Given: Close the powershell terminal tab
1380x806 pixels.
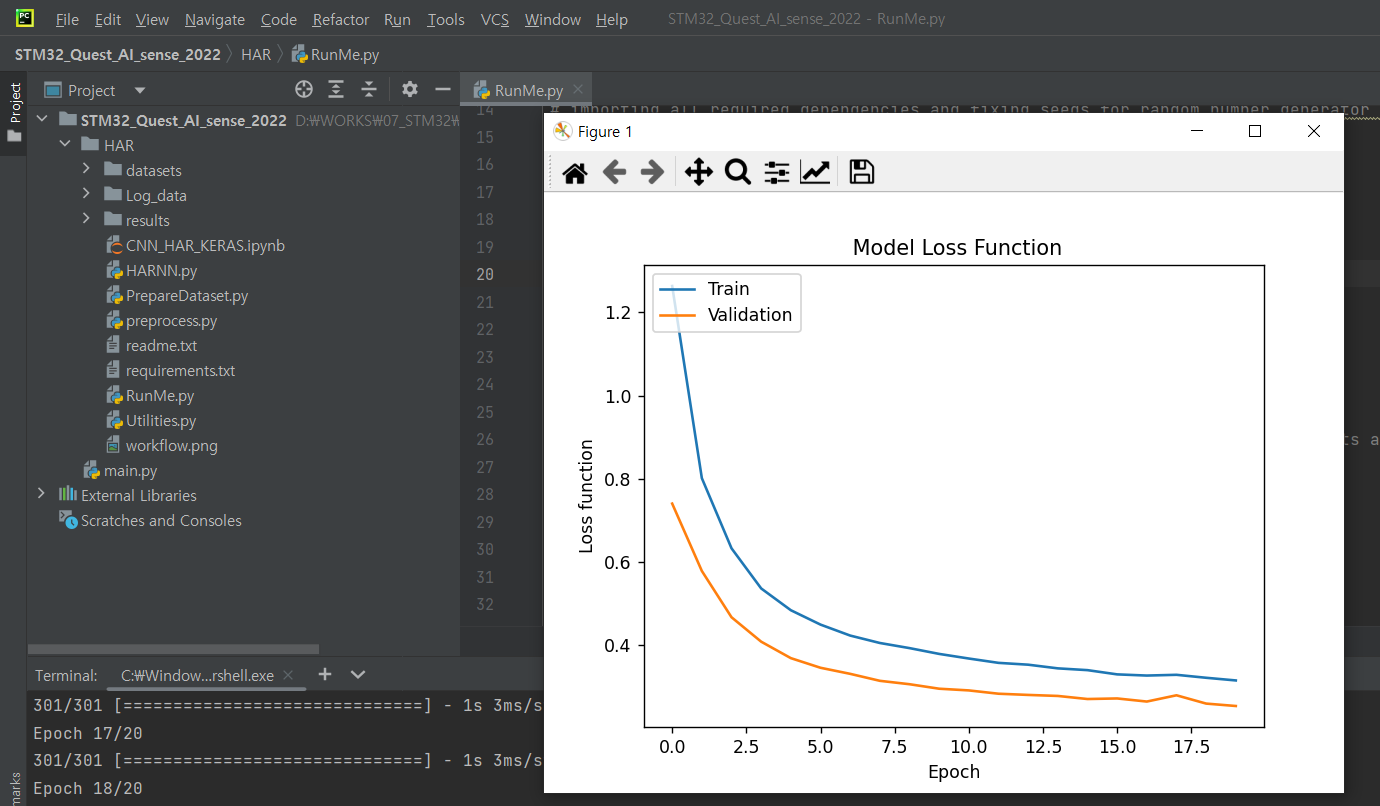Looking at the screenshot, I should (x=288, y=675).
